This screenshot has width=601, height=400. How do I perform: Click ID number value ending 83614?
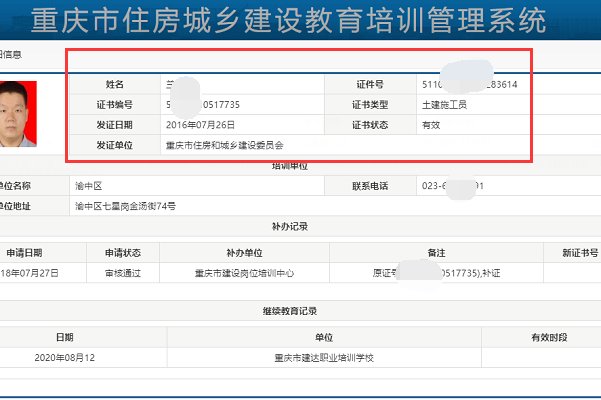[x=470, y=84]
